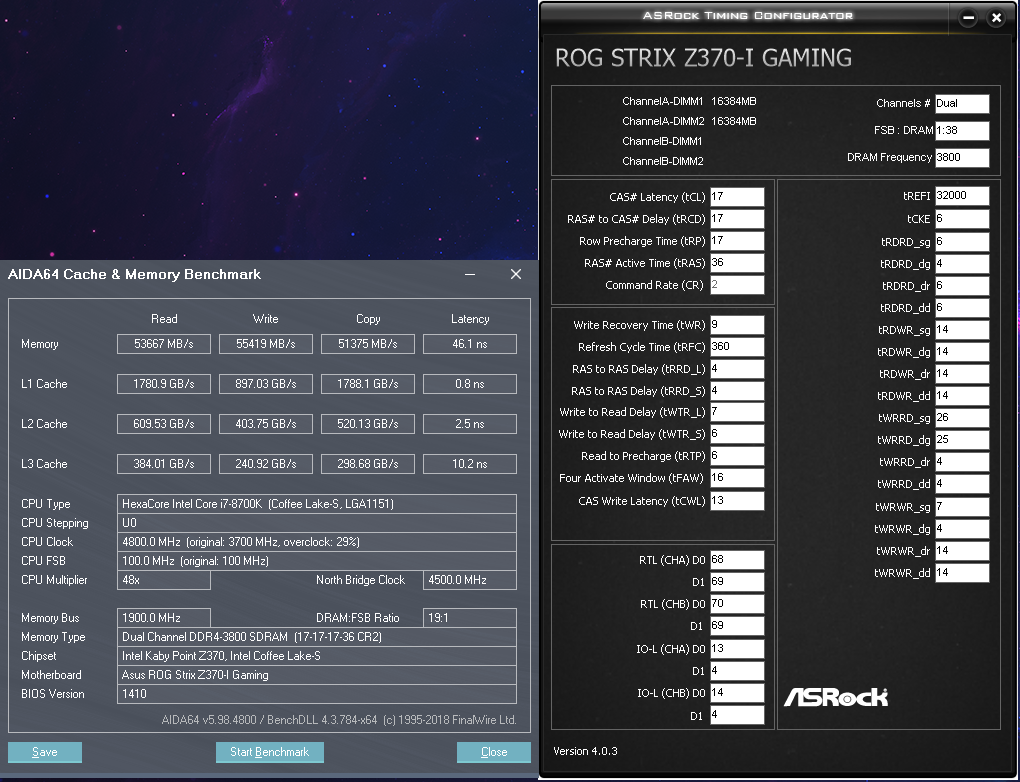The width and height of the screenshot is (1020, 782).
Task: Click the CPU Multiplier value 48x
Action: click(164, 580)
